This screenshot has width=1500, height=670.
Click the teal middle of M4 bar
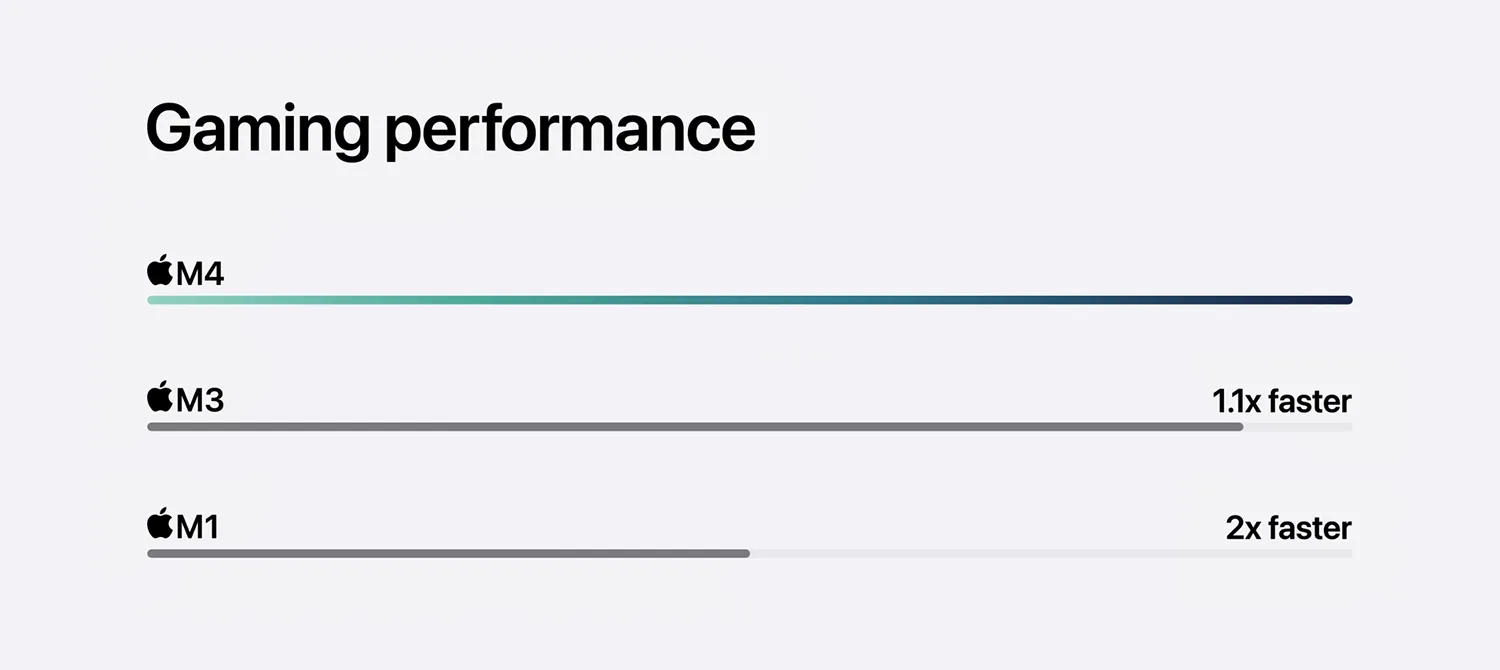coord(750,300)
